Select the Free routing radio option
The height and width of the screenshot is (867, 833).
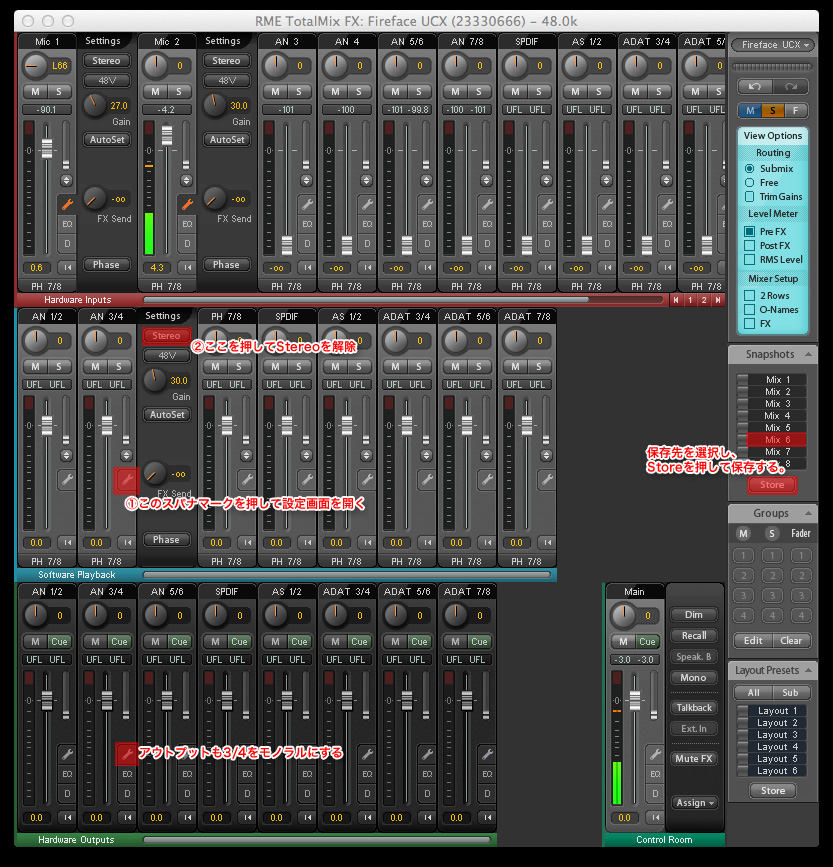(x=750, y=183)
